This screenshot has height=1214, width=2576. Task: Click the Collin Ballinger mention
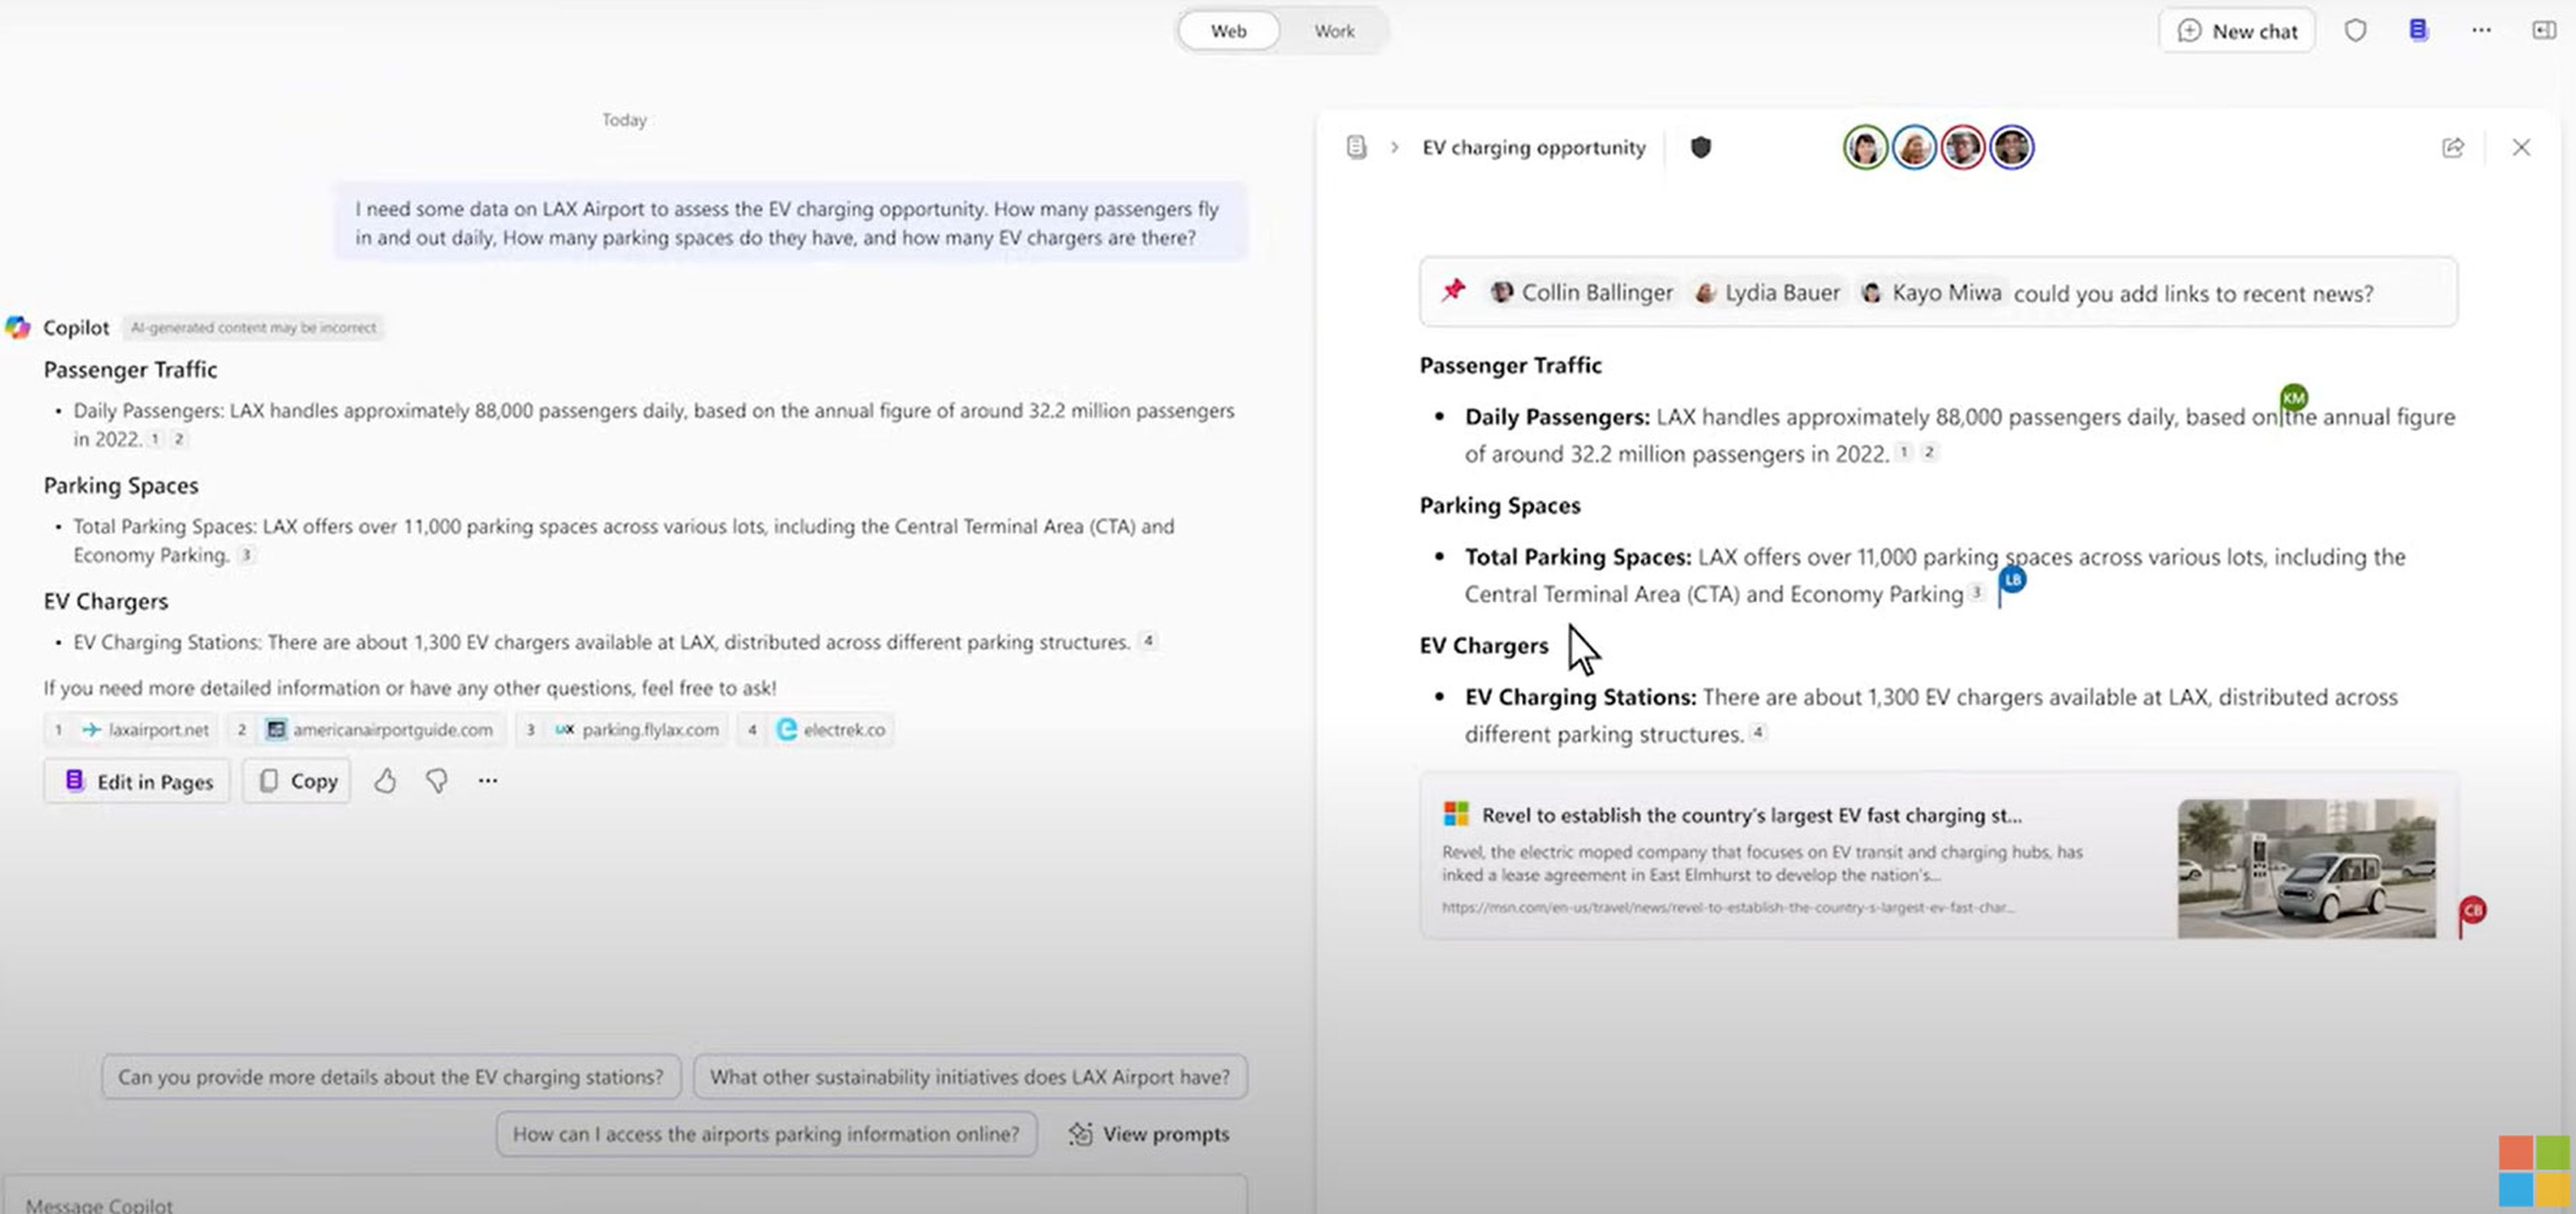tap(1582, 292)
